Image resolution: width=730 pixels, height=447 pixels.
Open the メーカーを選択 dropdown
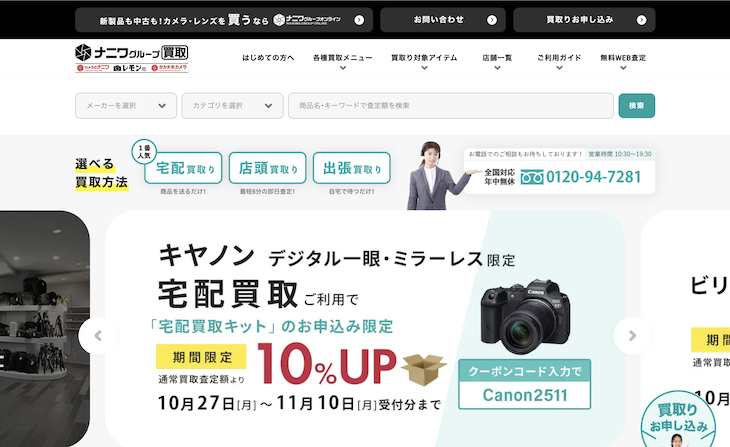(x=126, y=106)
